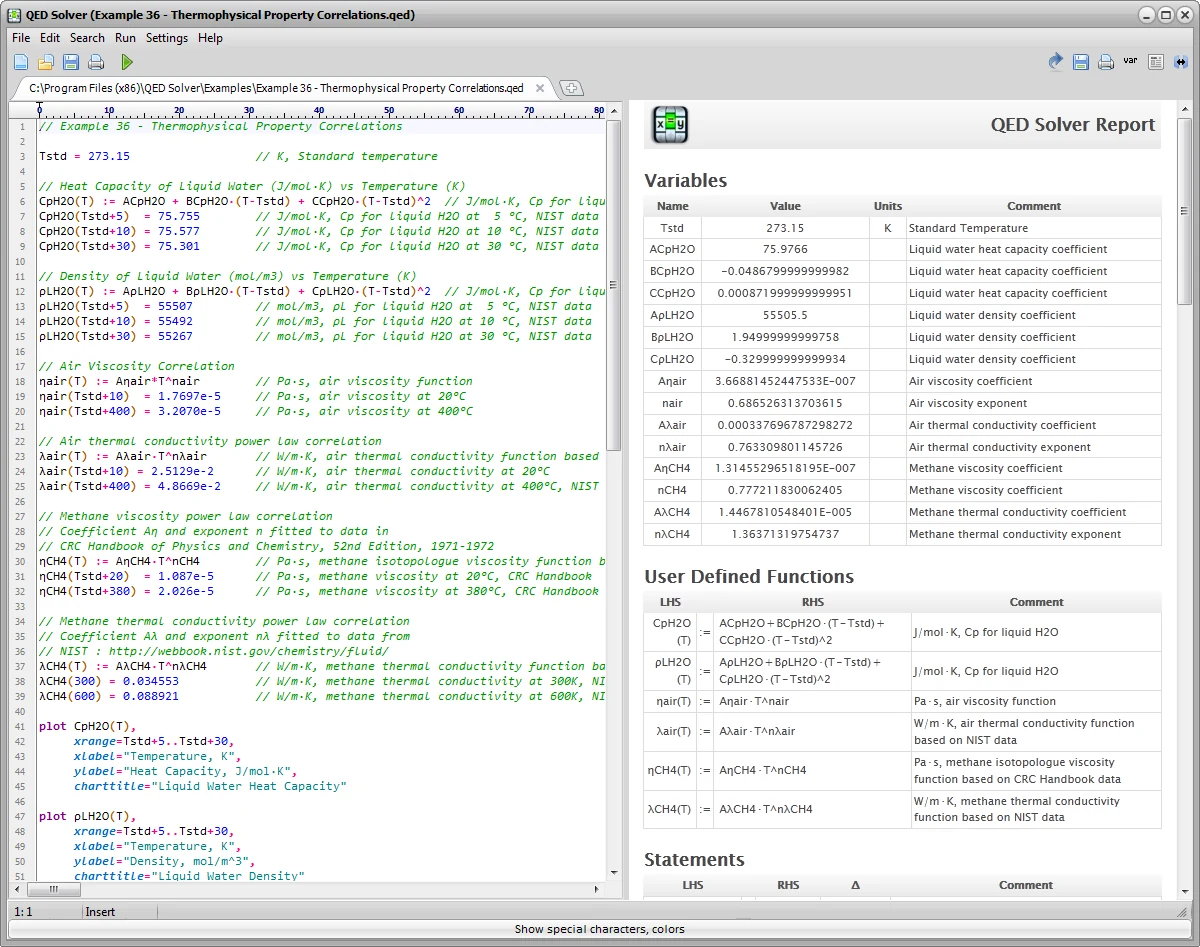The image size is (1200, 947).
Task: Click the QED Solver logo in the report
Action: coord(670,125)
